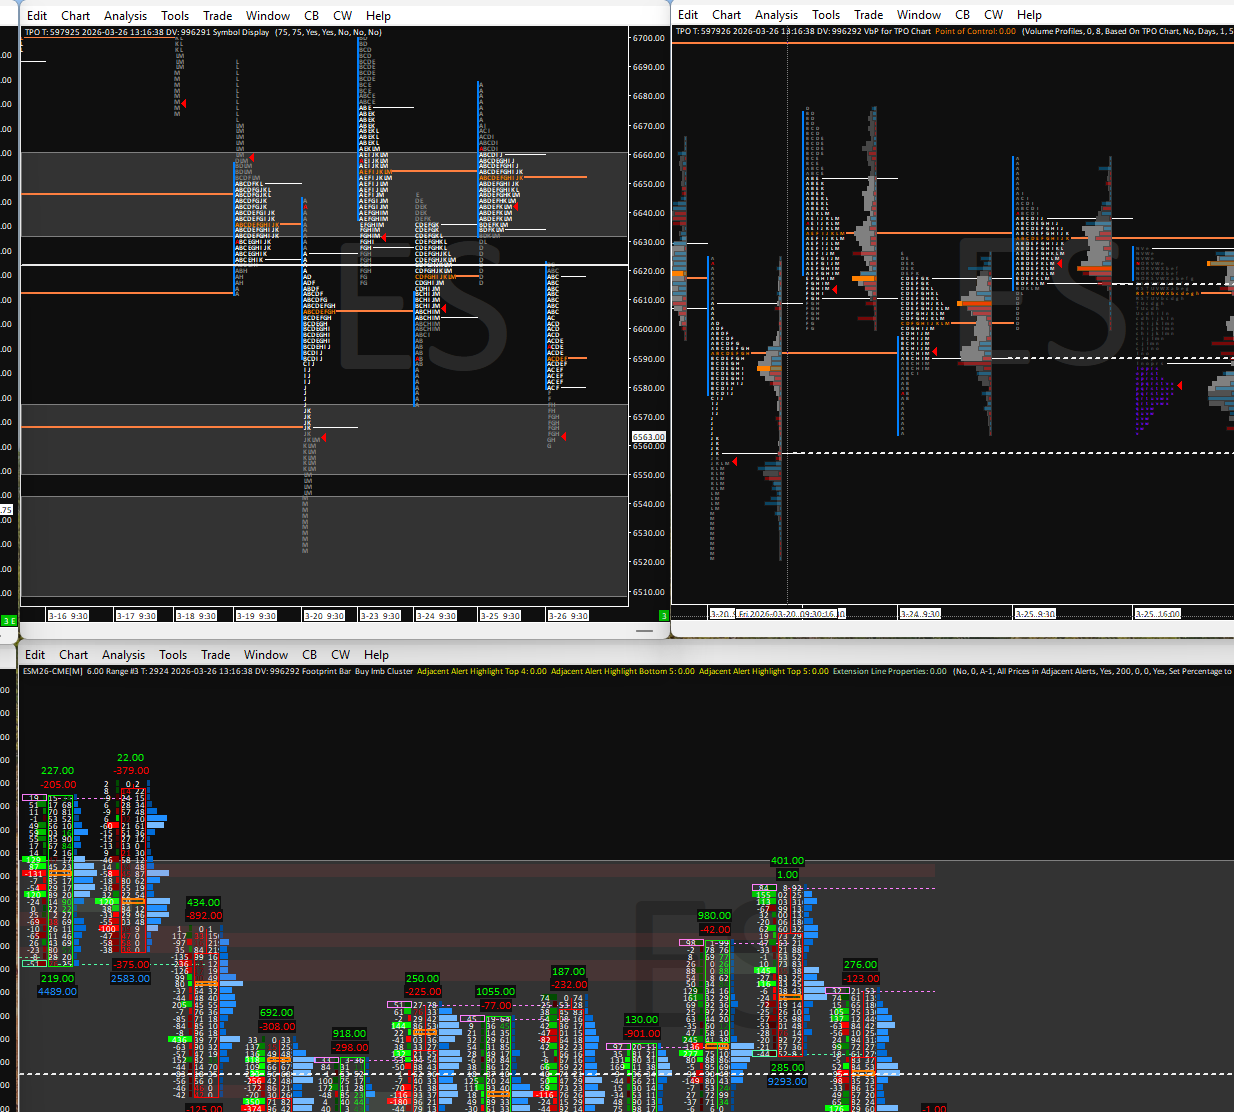Screen dimensions: 1234x1112
Task: Click footprint value 434.00
Action: click(x=203, y=903)
